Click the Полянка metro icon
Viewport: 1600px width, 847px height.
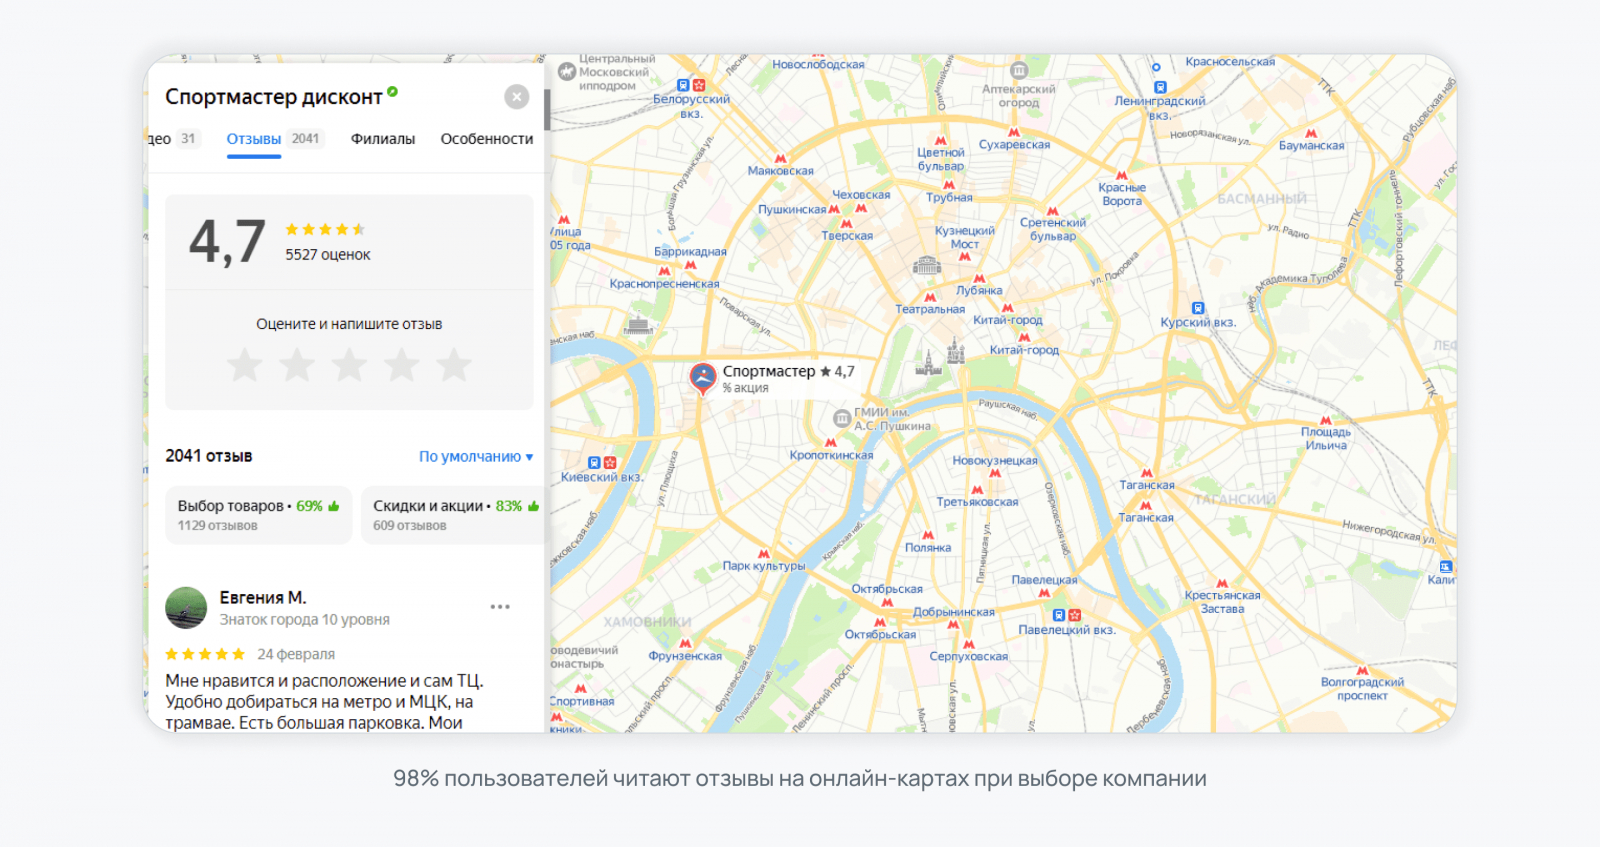tap(928, 535)
